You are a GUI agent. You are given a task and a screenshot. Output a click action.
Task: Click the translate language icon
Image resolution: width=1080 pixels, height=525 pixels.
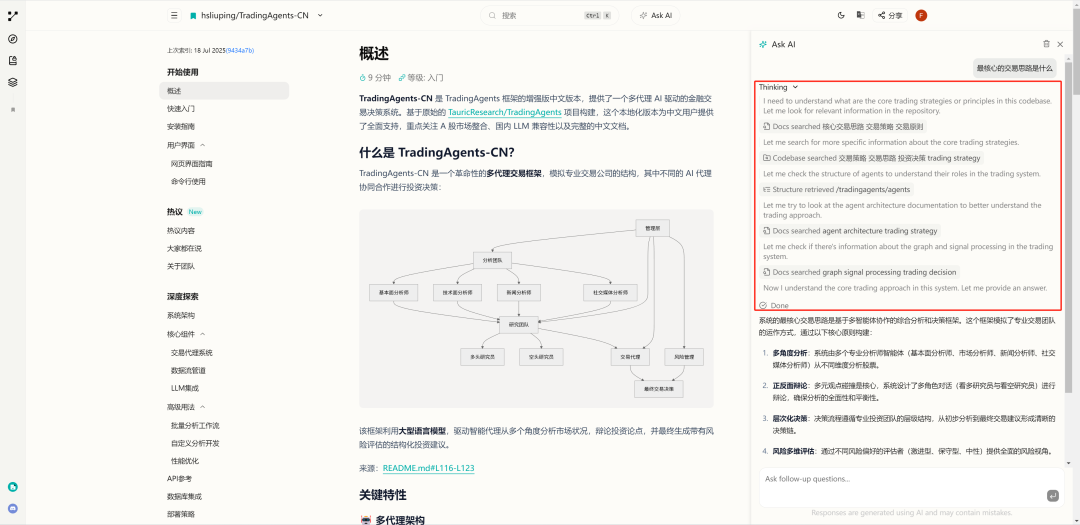[x=860, y=15]
